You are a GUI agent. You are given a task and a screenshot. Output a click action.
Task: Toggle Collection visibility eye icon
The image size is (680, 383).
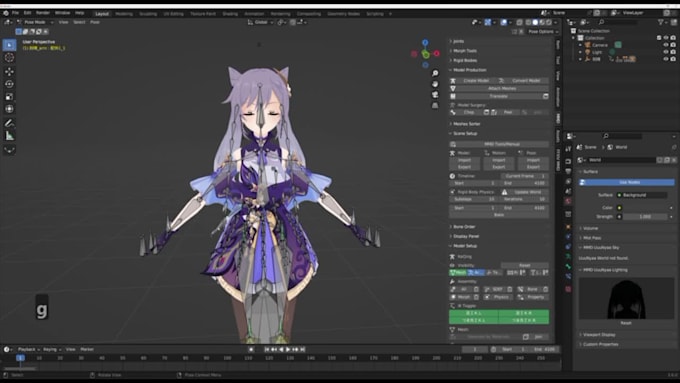[666, 38]
